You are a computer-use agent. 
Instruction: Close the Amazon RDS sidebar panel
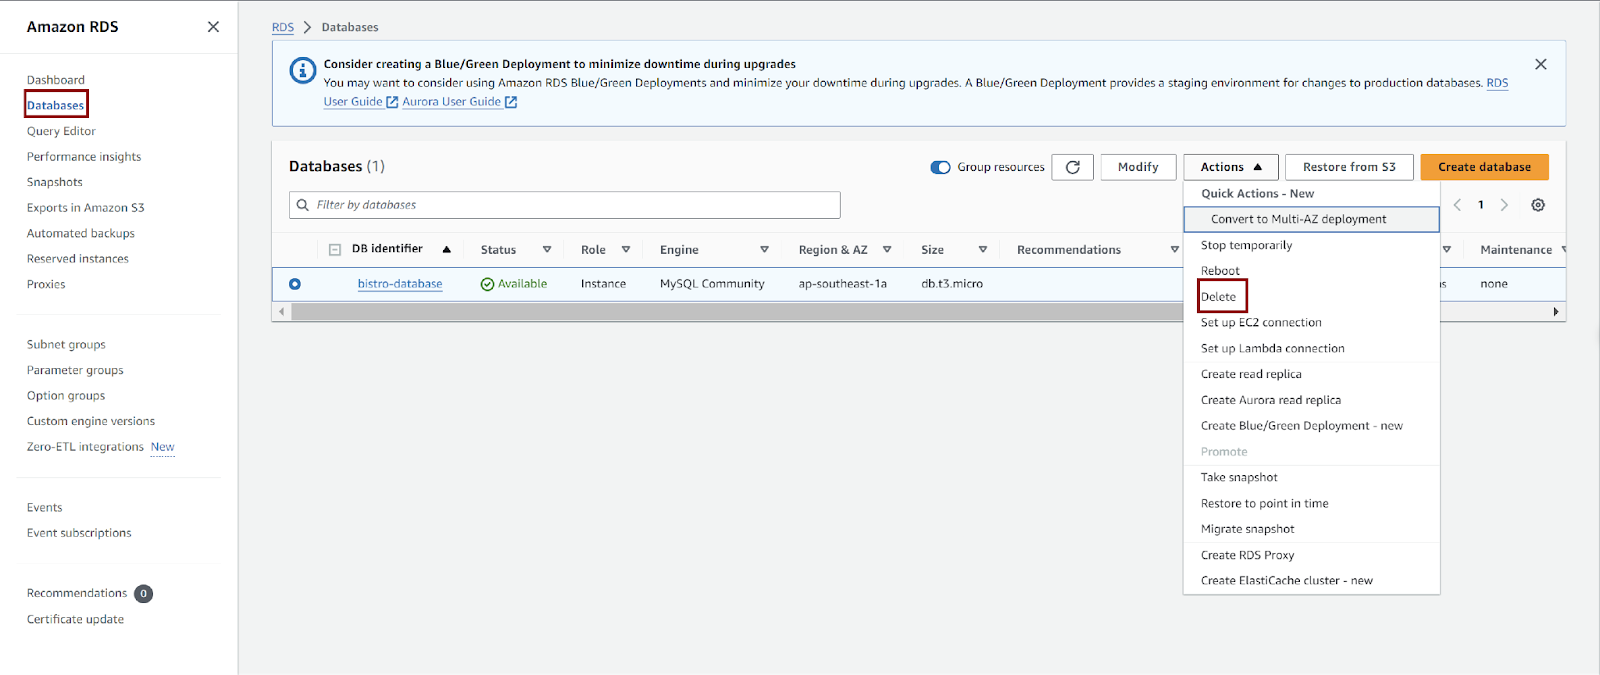[x=213, y=27]
